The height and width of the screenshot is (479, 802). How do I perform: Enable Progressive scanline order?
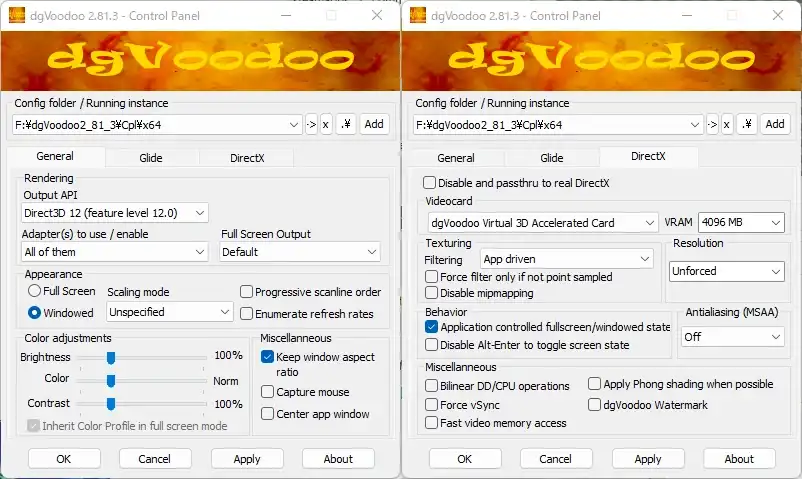click(247, 292)
